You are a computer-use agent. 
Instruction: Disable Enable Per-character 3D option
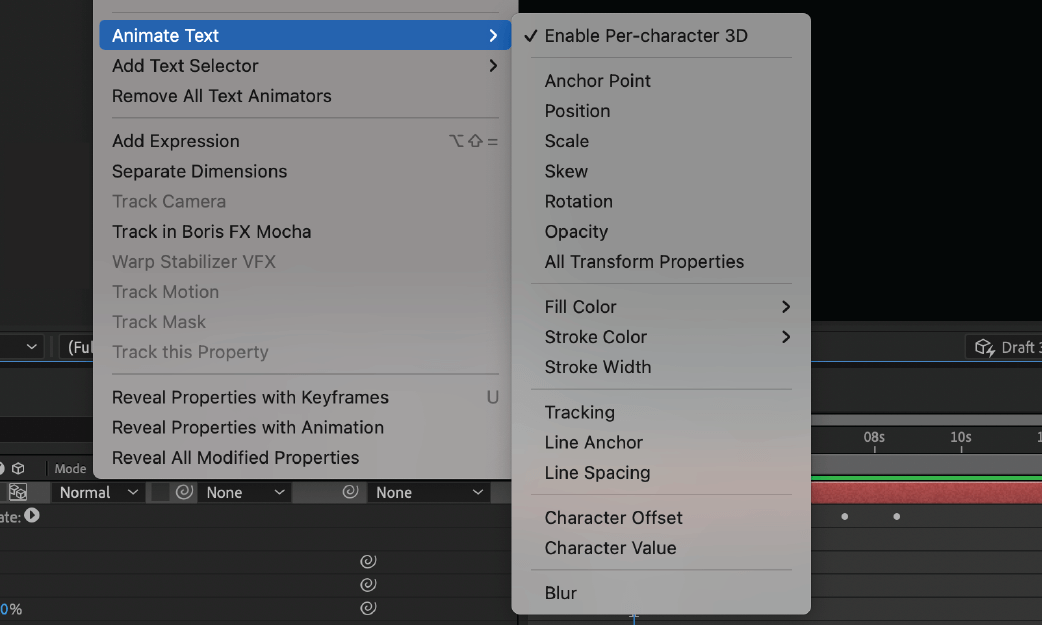645,36
